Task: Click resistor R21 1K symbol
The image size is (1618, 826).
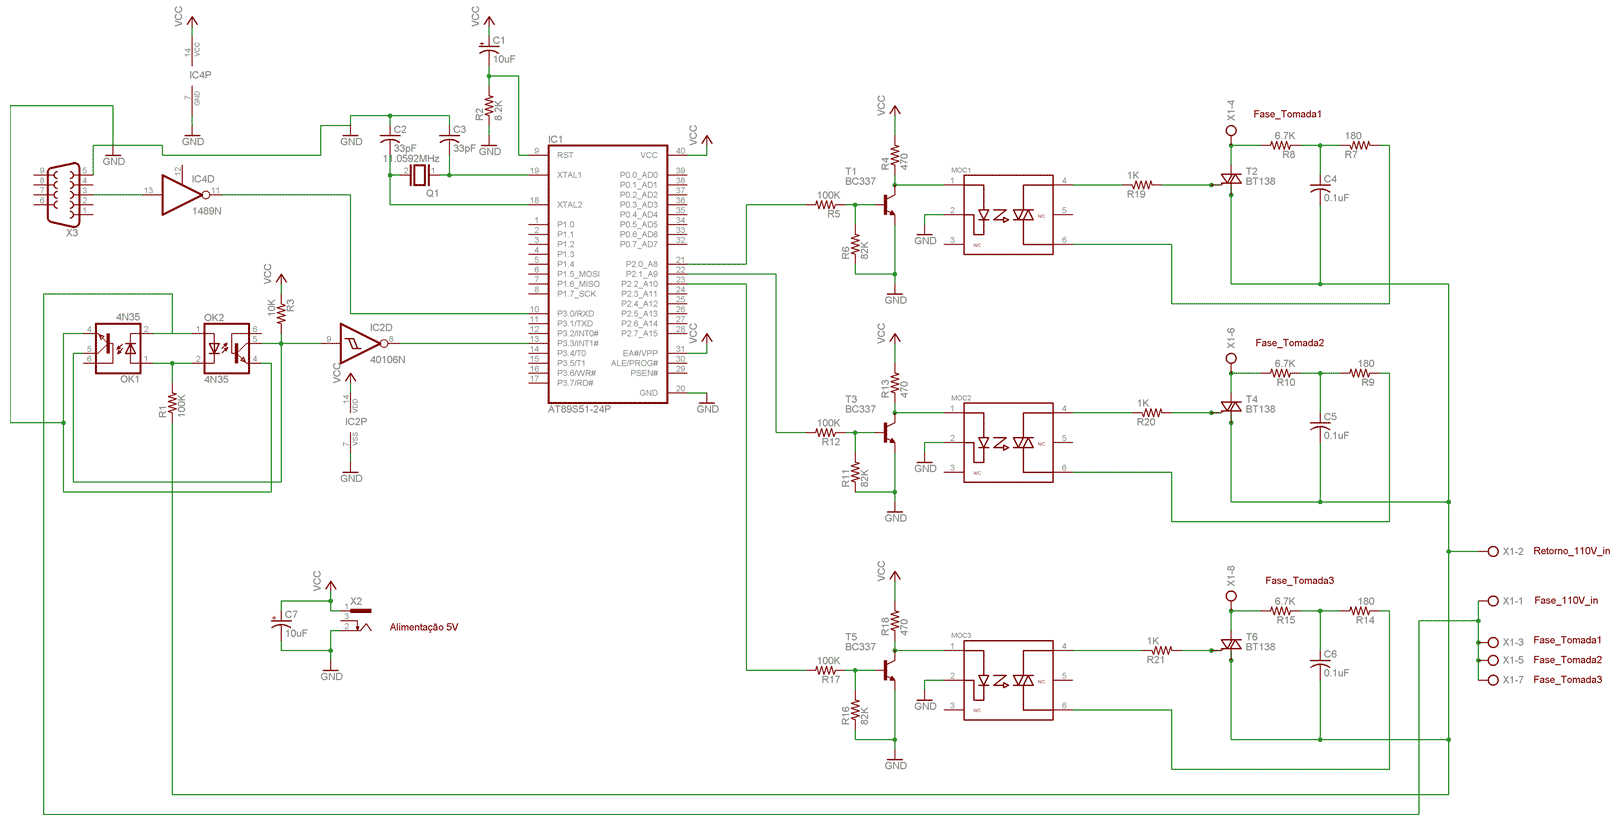Action: click(1161, 650)
